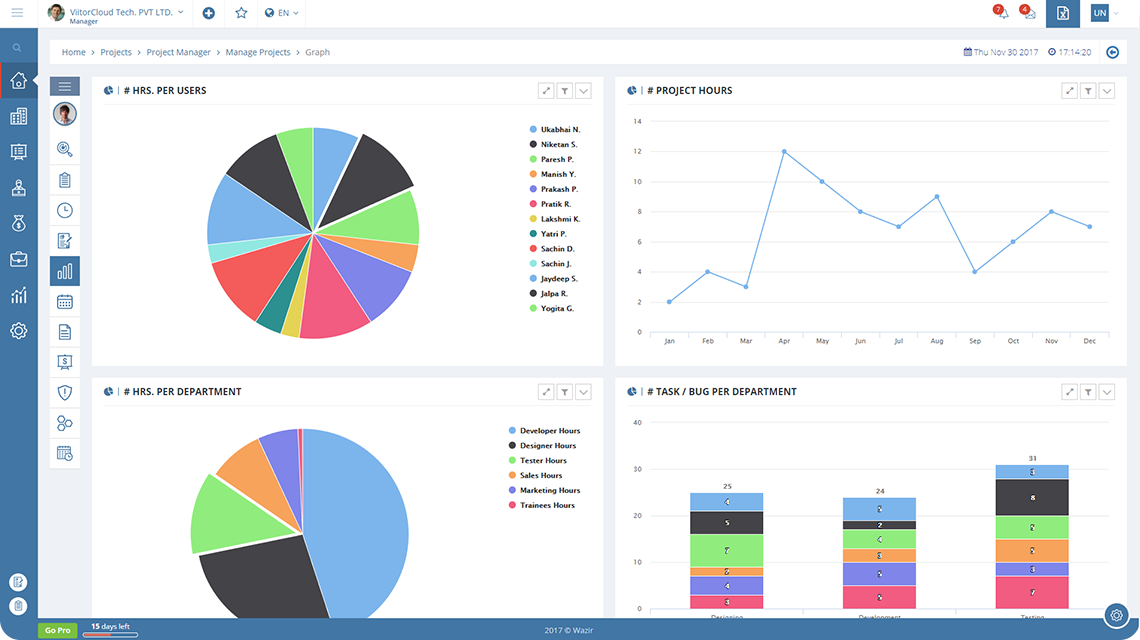Open the notifications bell icon
1140x640 pixels.
click(x=1002, y=12)
